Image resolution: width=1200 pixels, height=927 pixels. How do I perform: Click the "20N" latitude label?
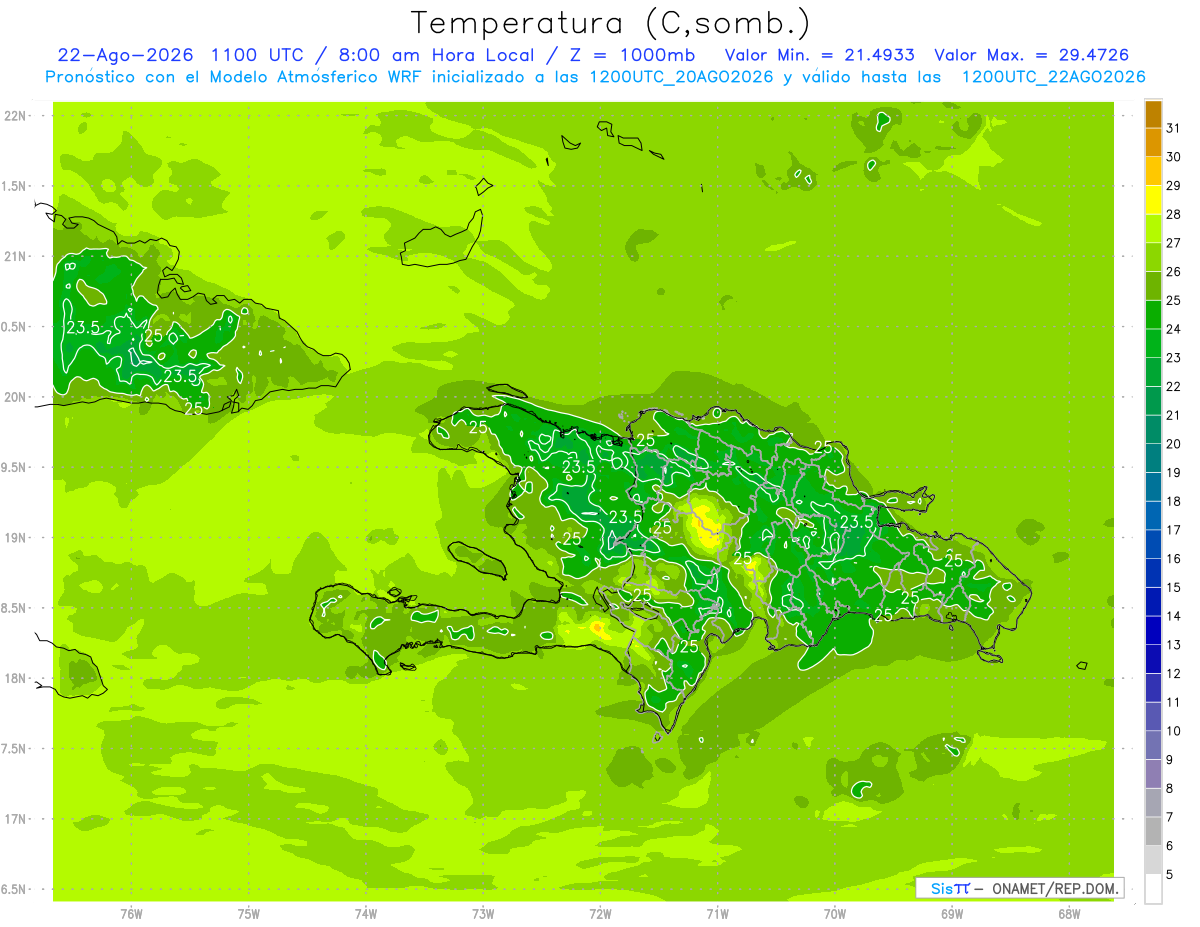[15, 397]
